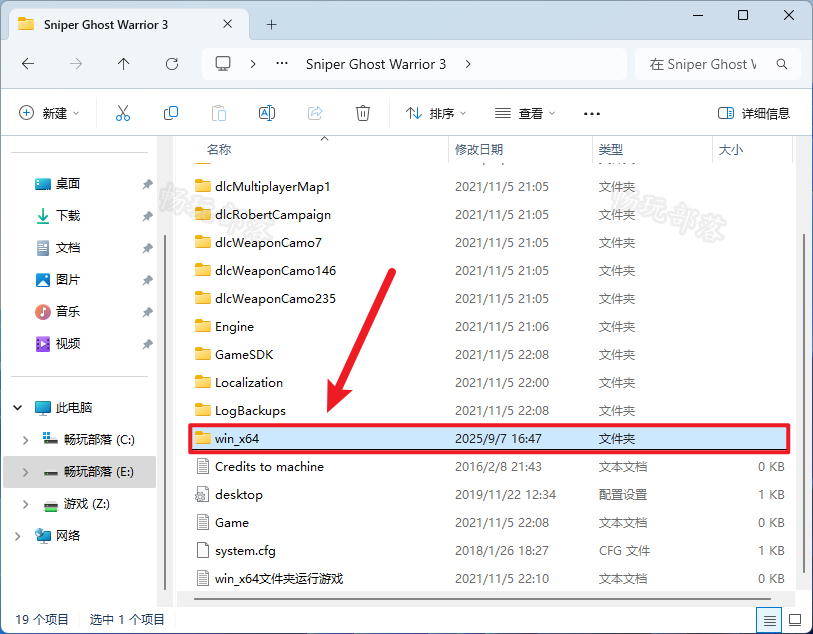Select the dlcWeaponCamo146 folder

click(275, 271)
